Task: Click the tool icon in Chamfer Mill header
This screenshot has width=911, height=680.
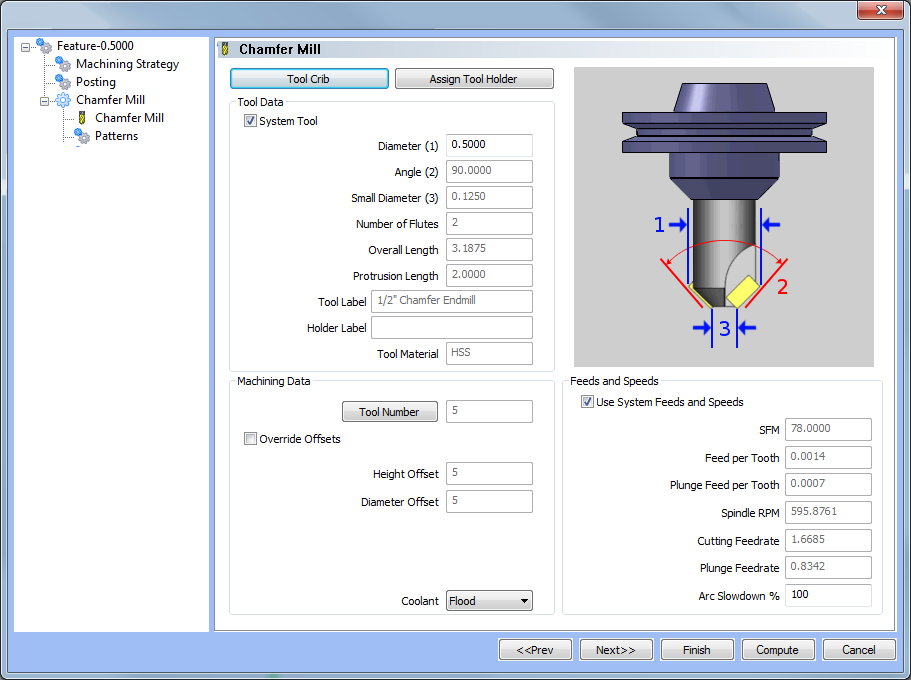Action: 225,49
